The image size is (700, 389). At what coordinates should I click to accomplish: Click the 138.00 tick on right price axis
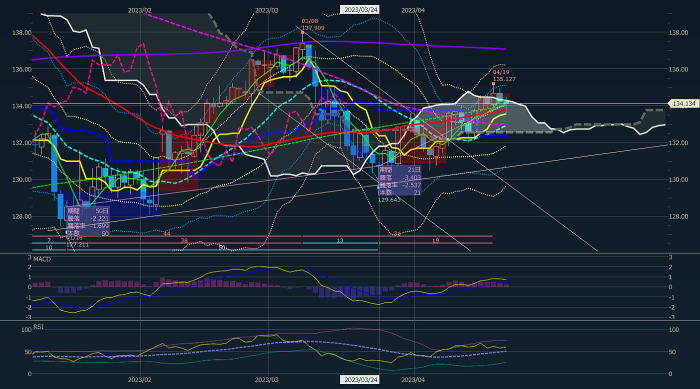coord(679,33)
